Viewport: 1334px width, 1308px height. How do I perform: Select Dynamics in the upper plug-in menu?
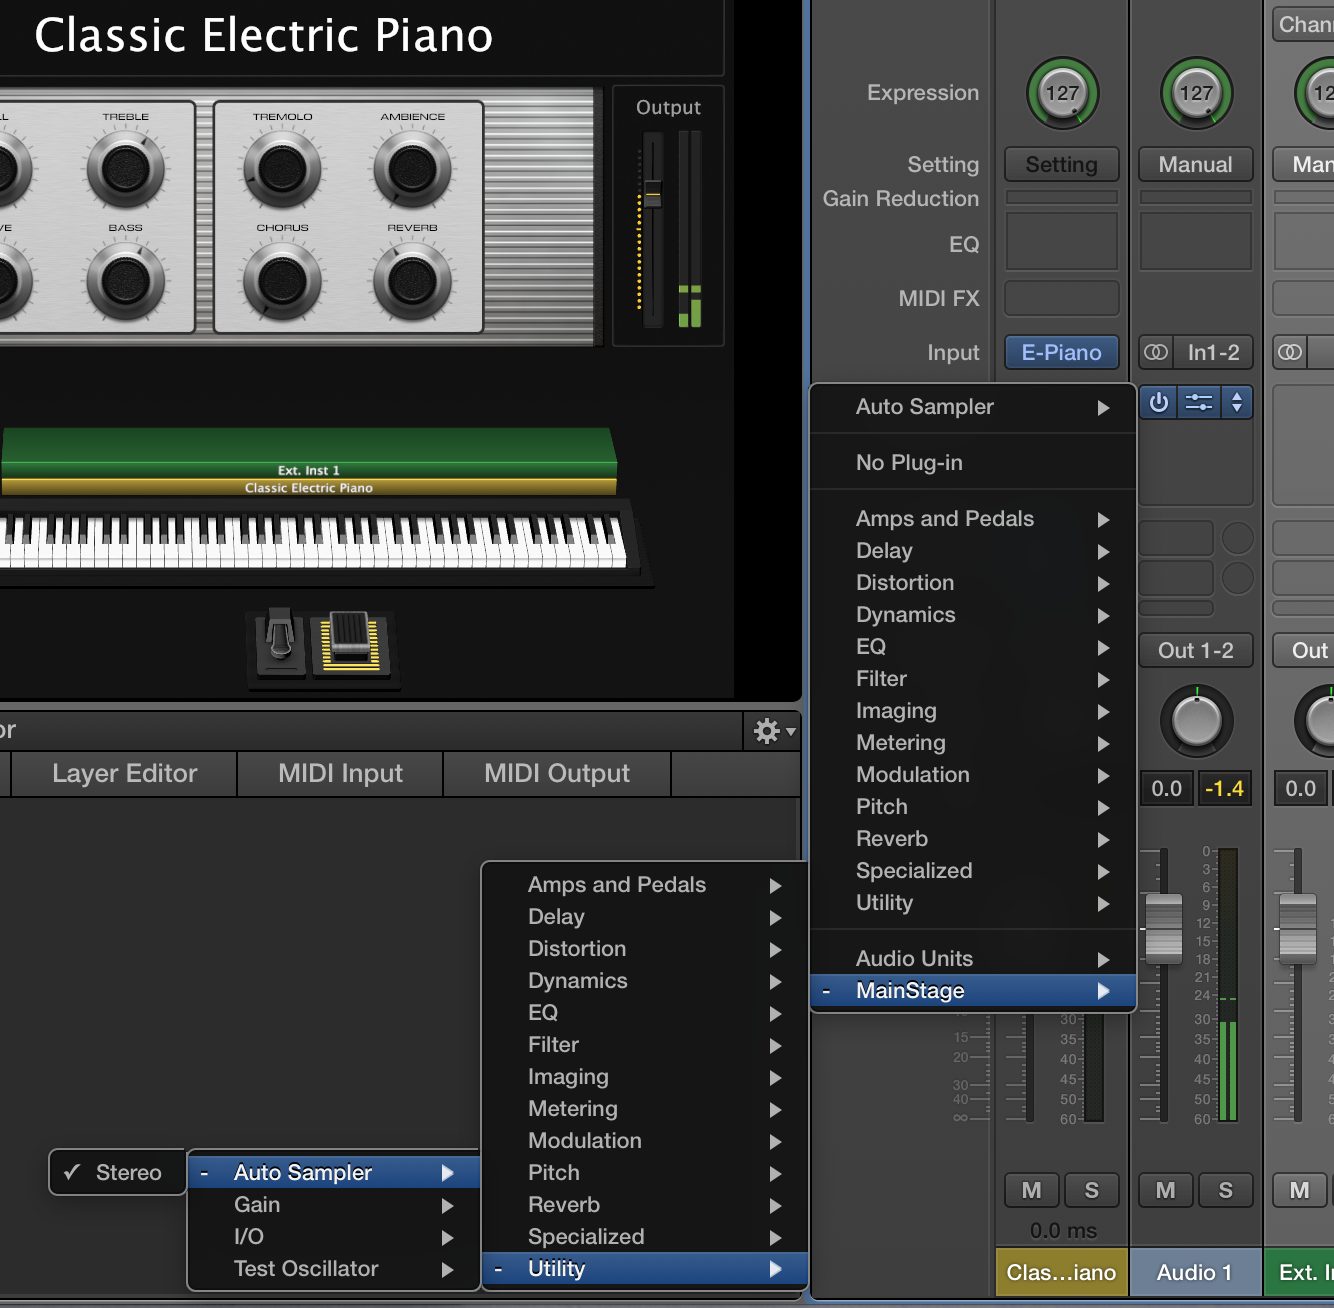973,615
